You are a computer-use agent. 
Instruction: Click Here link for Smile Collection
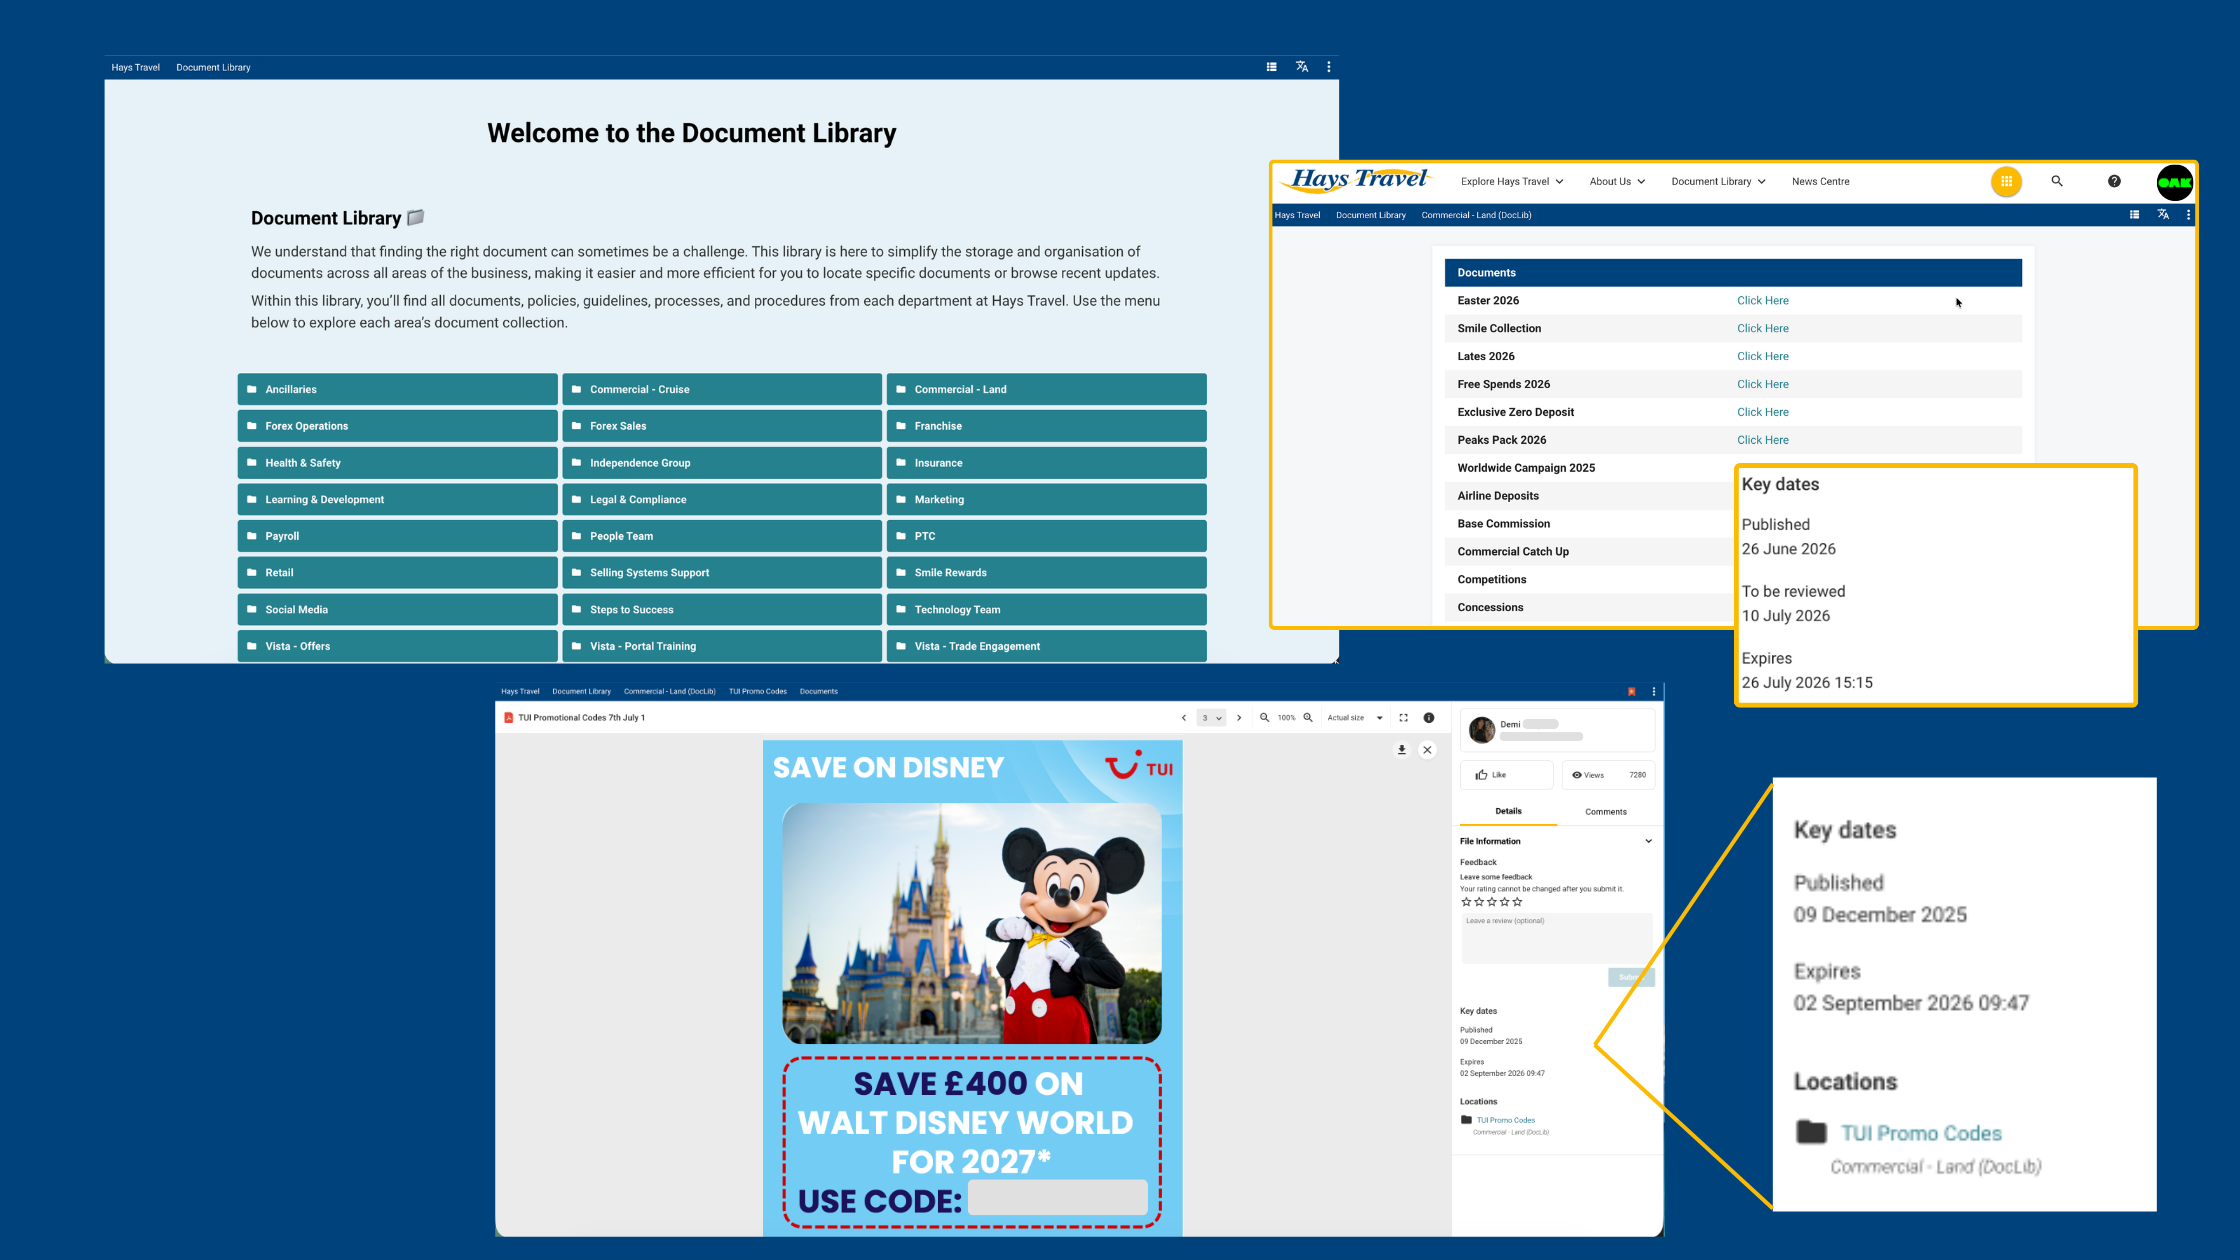[1762, 329]
